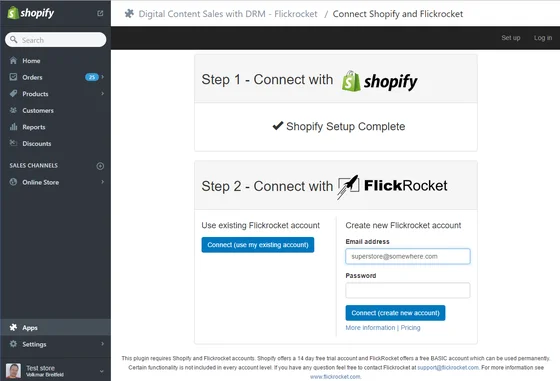The width and height of the screenshot is (560, 381).
Task: Click the Products tag icon
Action: (x=13, y=94)
